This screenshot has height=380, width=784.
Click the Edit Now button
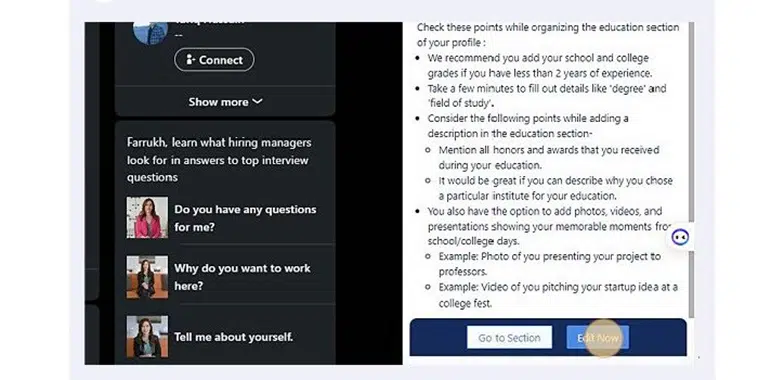point(598,338)
